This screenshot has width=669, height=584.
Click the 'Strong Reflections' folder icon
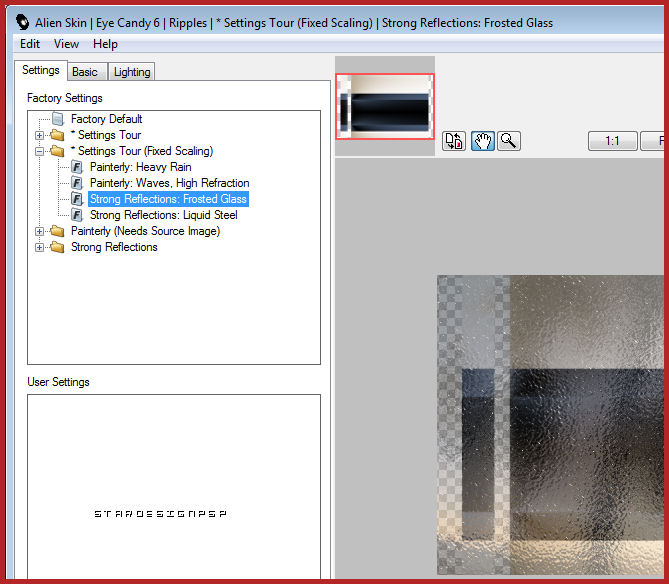pyautogui.click(x=57, y=247)
